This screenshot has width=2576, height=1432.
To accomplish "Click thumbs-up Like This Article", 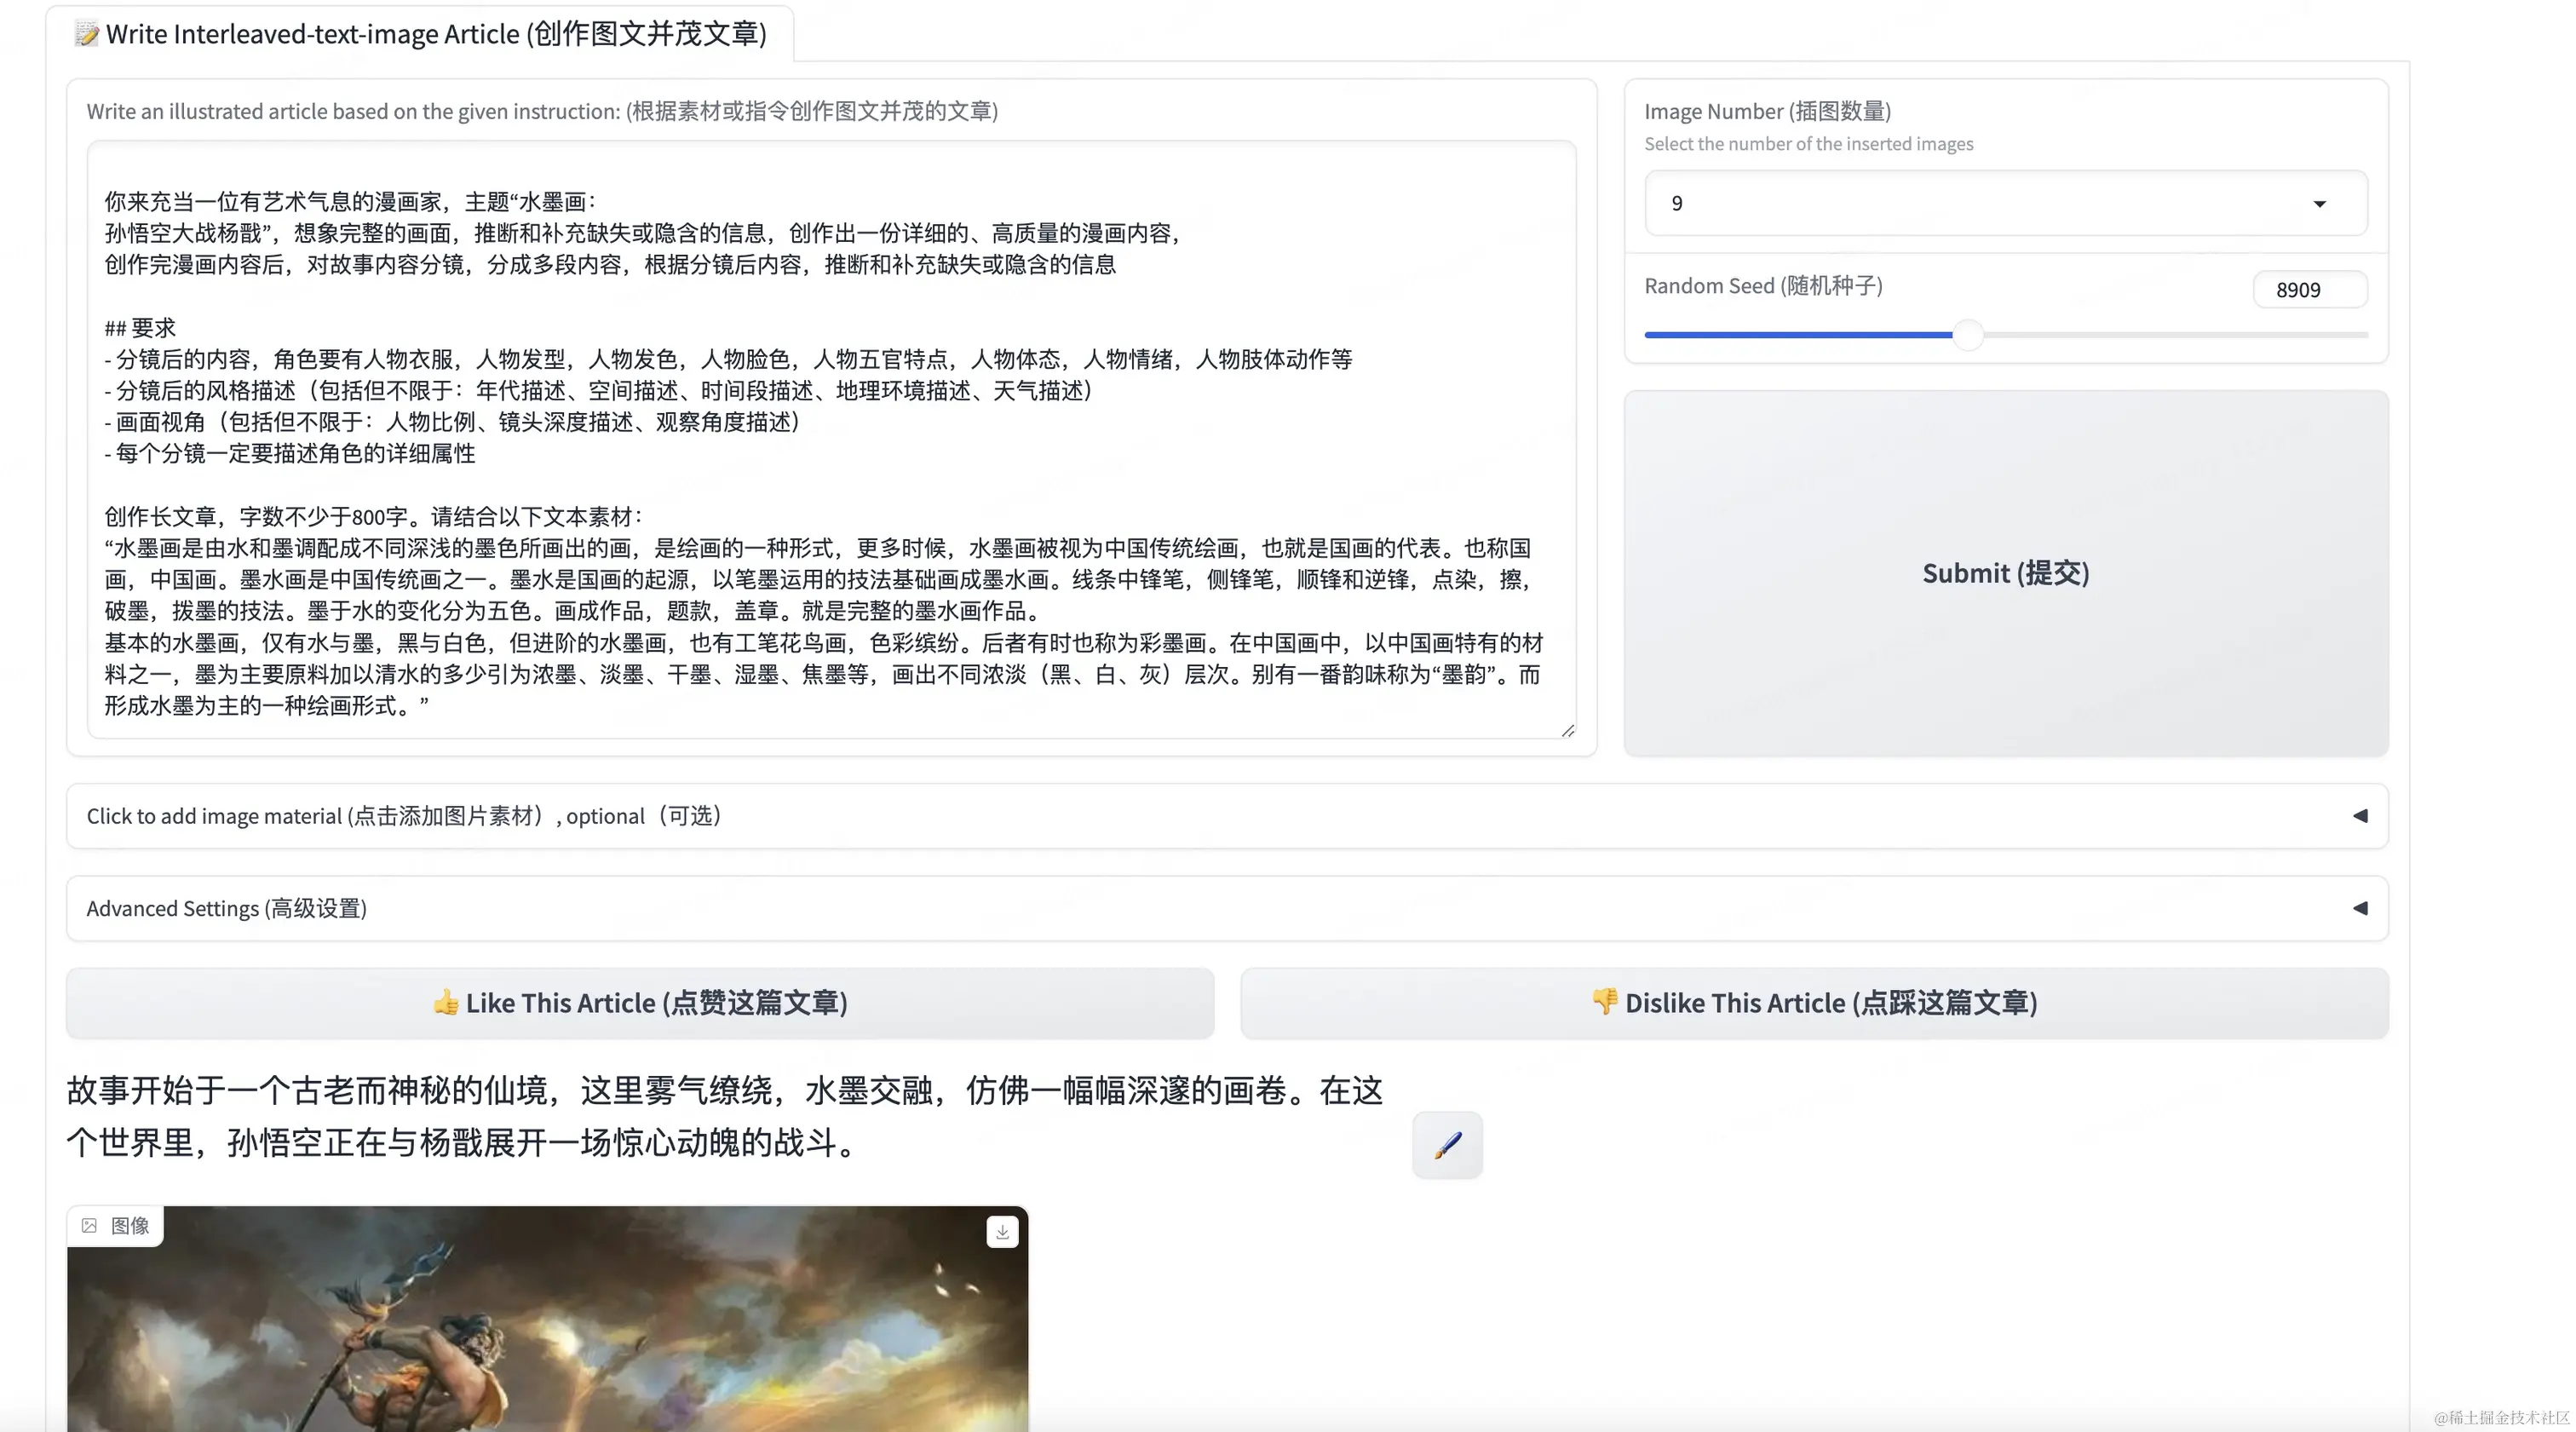I will click(x=640, y=1003).
